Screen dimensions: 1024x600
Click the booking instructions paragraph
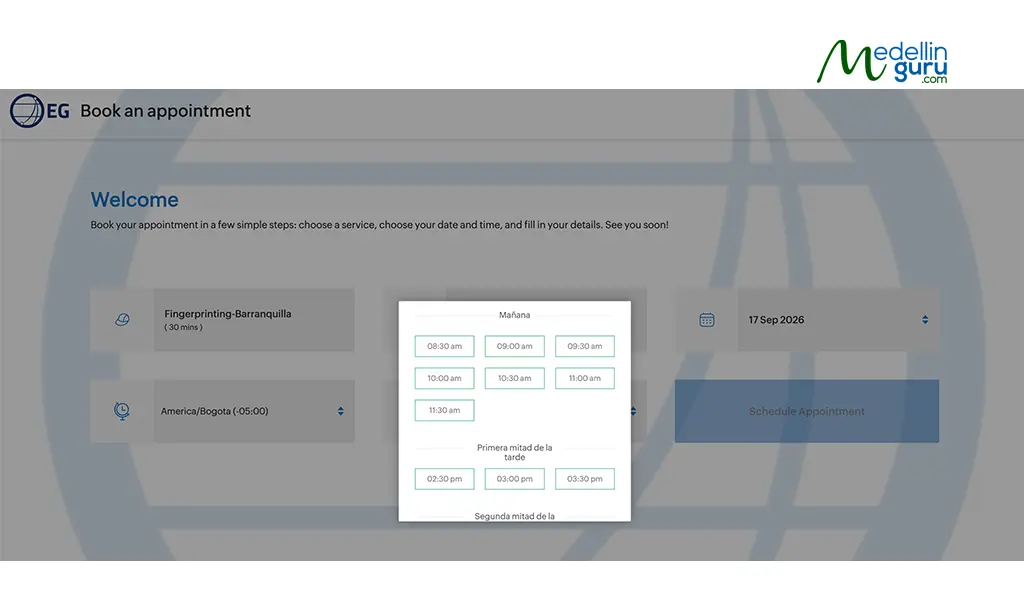[x=379, y=225]
